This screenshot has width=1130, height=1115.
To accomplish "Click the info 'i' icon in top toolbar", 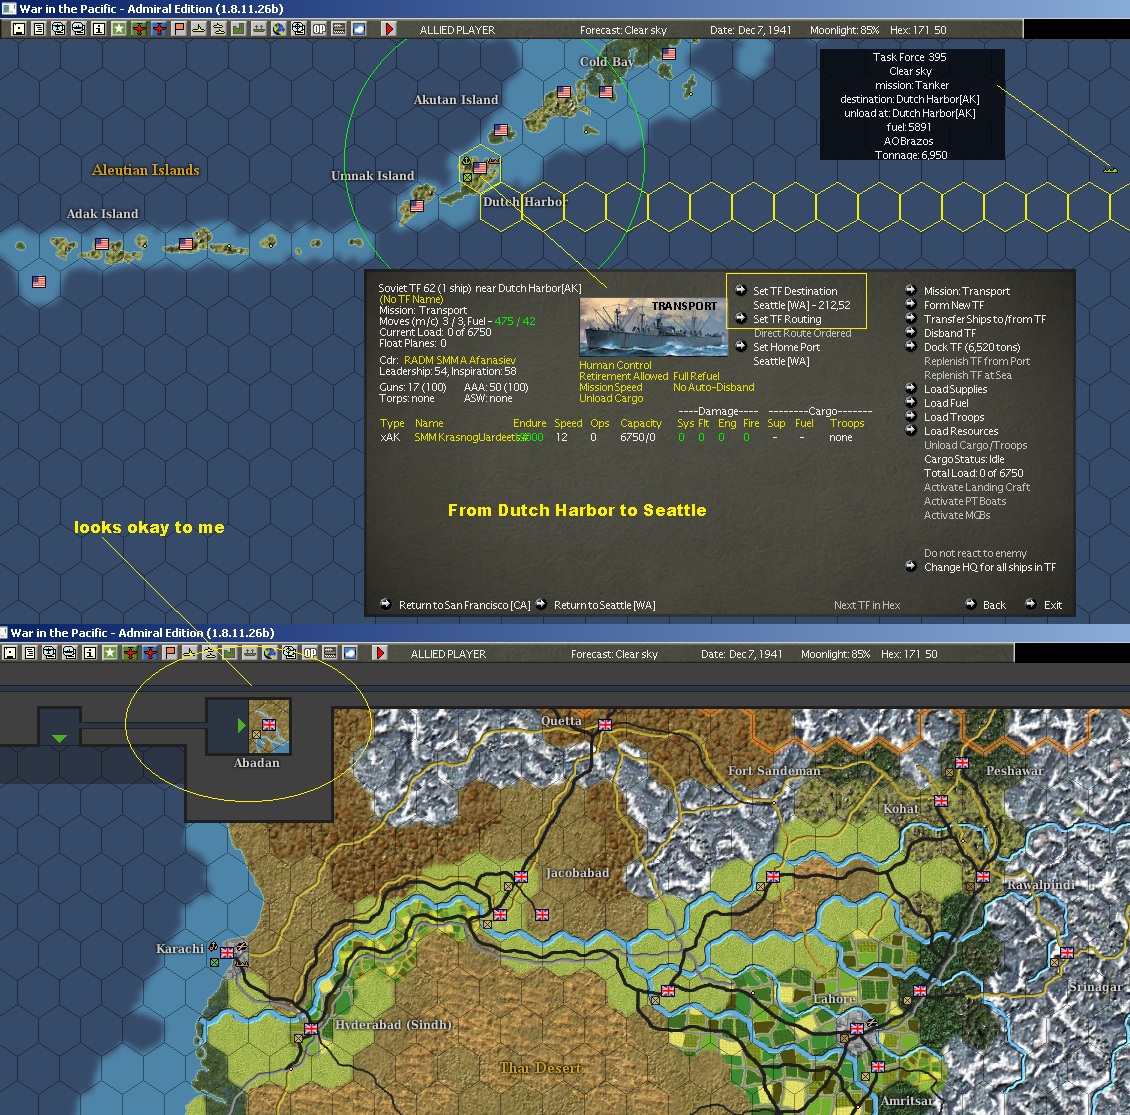I will tap(99, 29).
